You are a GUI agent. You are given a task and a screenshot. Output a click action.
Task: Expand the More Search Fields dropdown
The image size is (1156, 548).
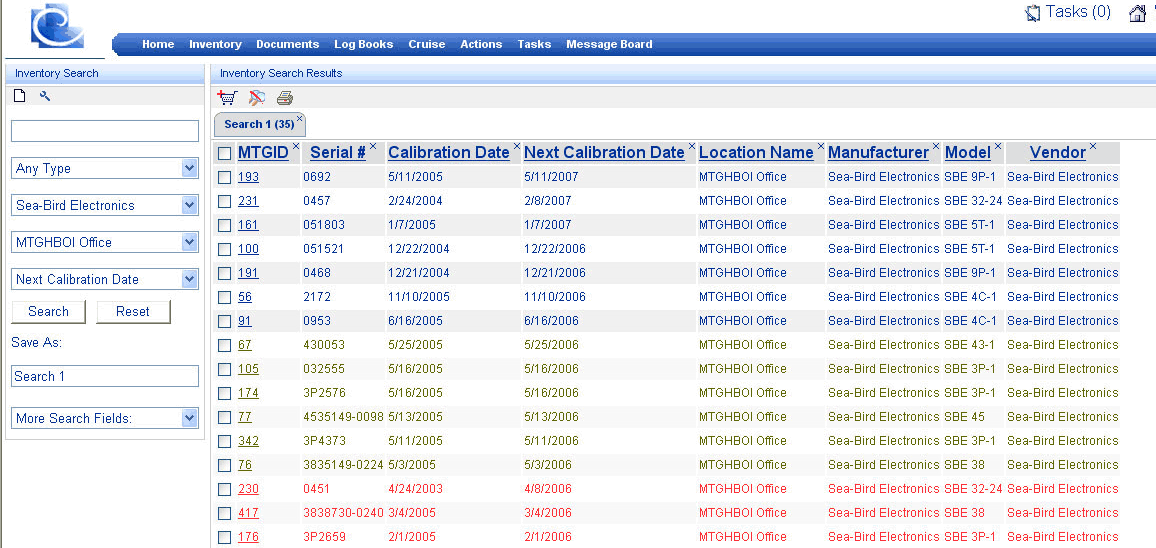[x=105, y=418]
